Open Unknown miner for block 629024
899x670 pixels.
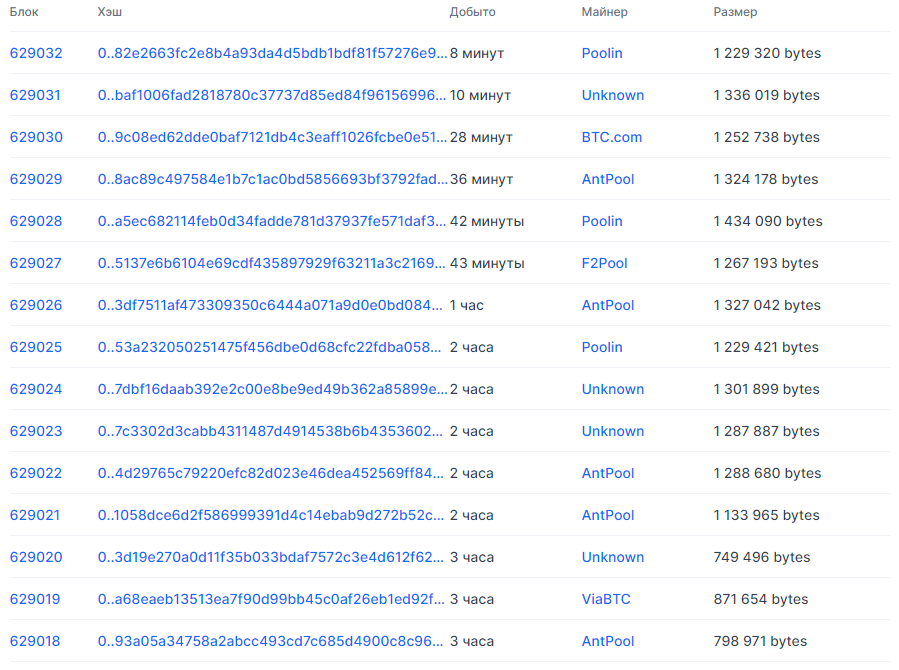point(613,389)
